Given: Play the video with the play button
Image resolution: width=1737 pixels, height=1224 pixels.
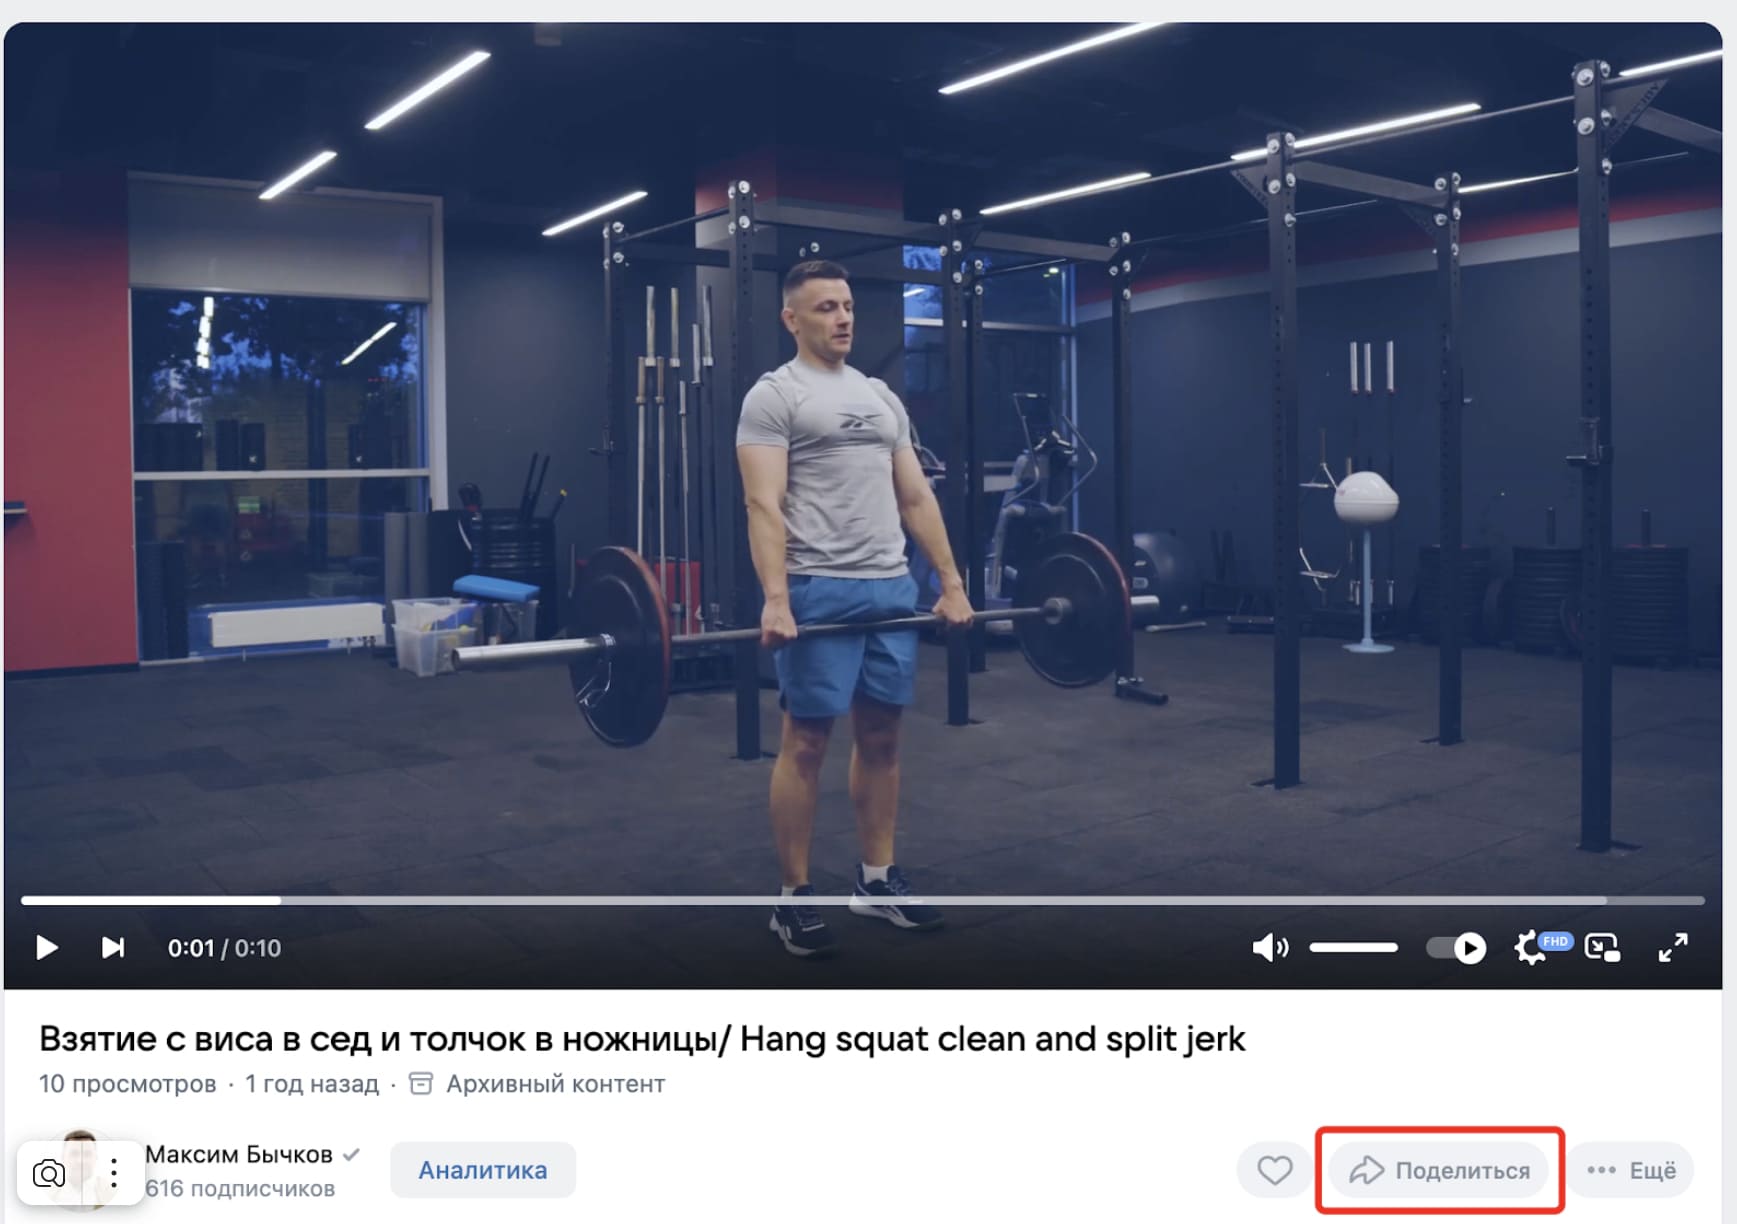Looking at the screenshot, I should pos(46,947).
